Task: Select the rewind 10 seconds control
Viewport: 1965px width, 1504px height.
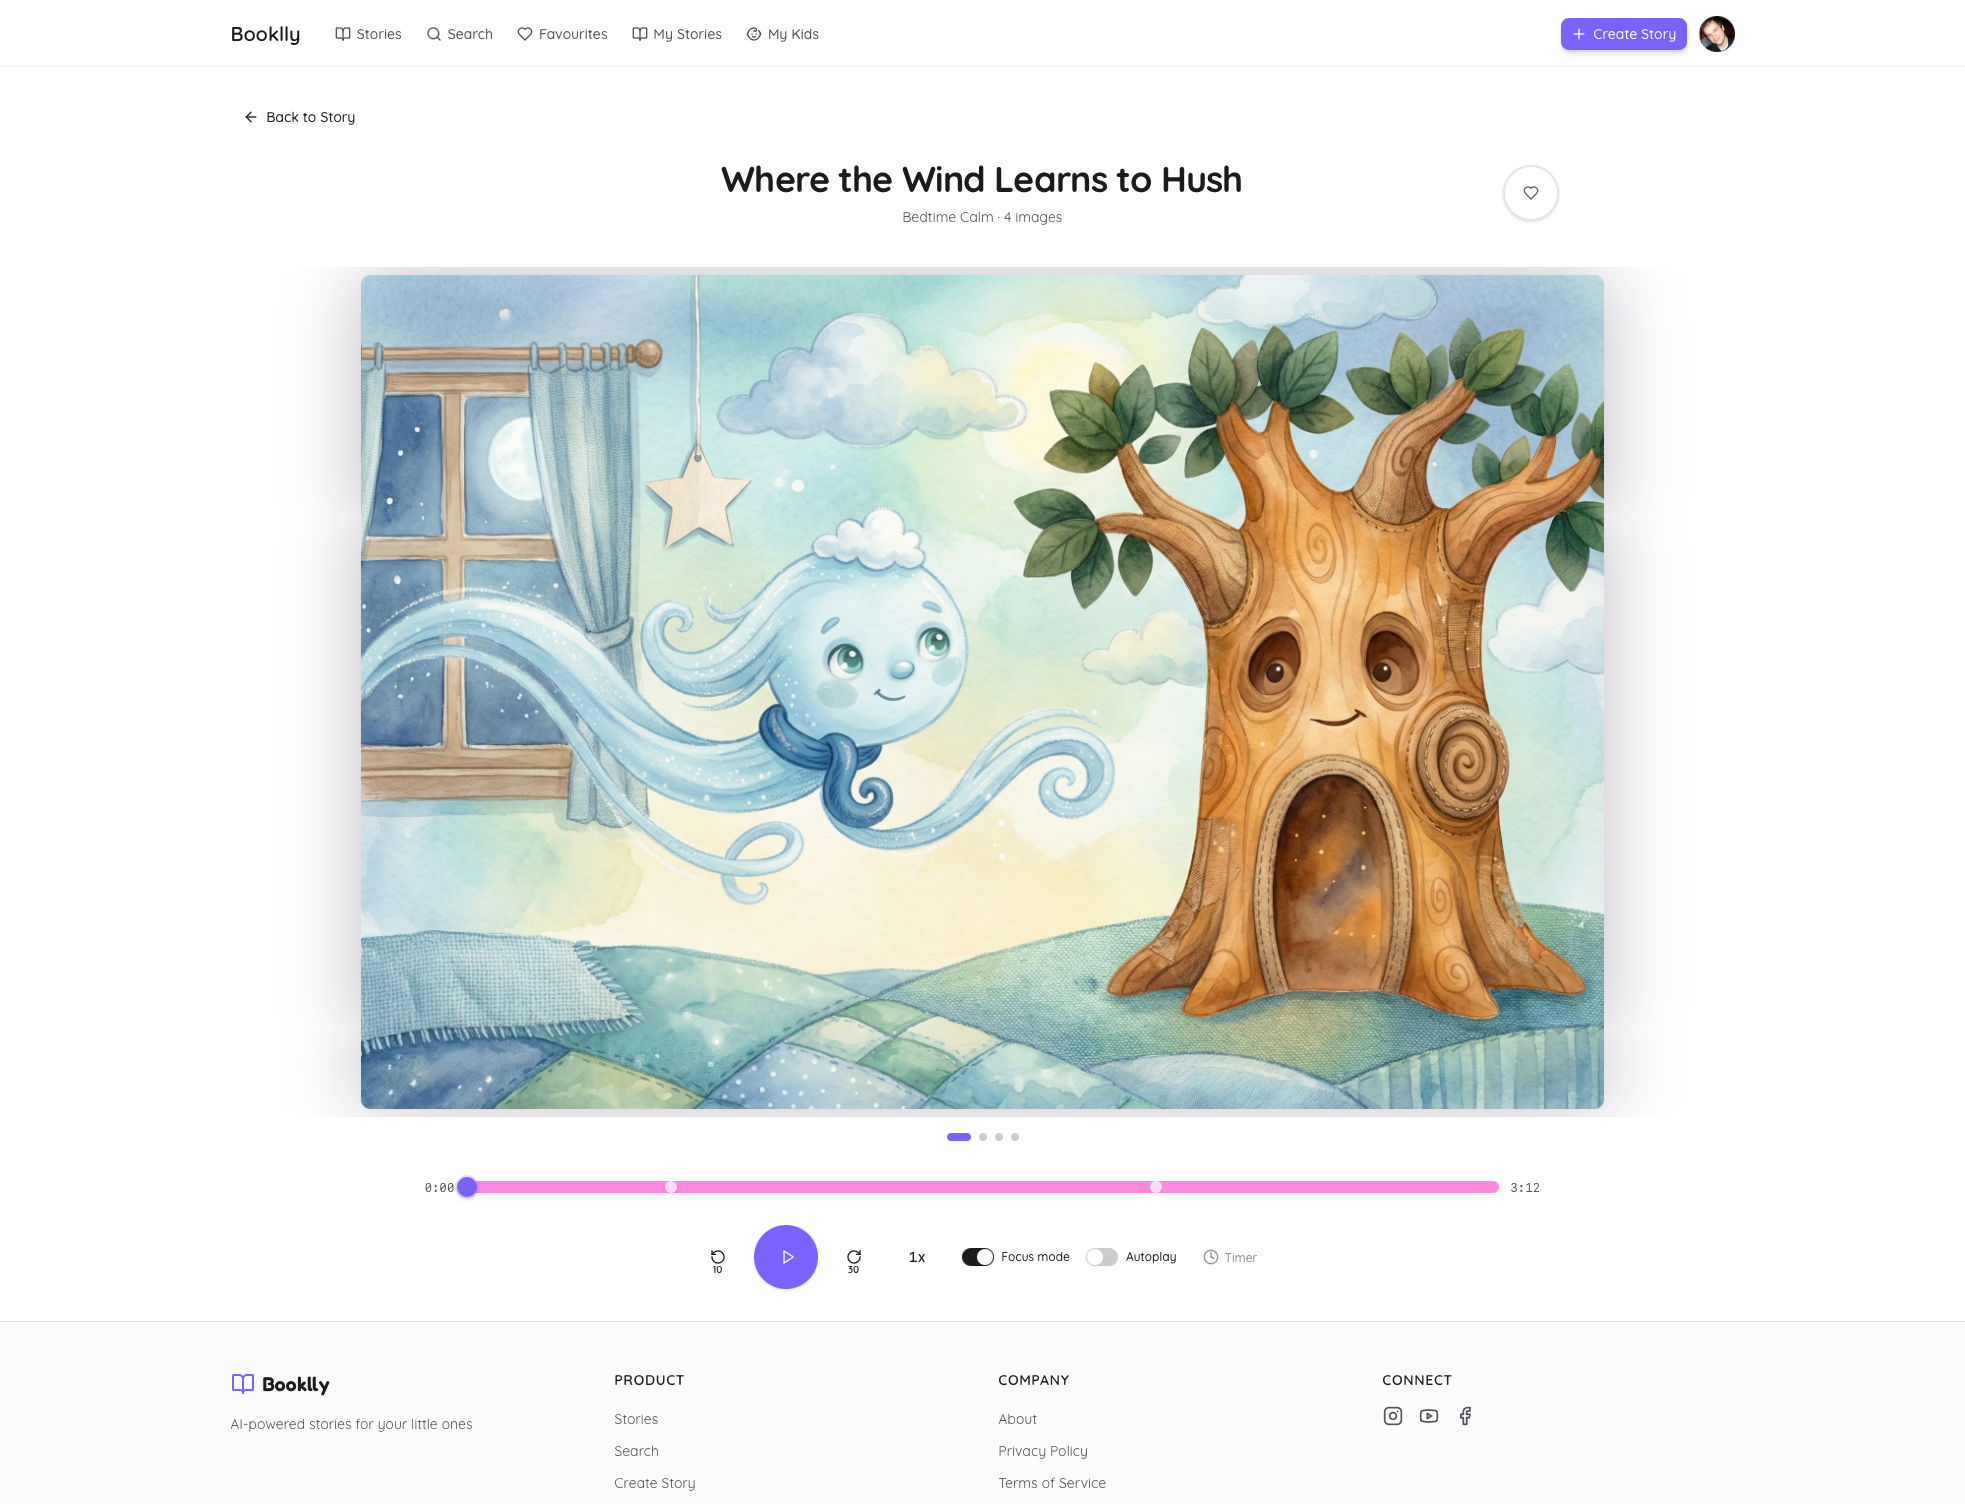Action: (718, 1257)
